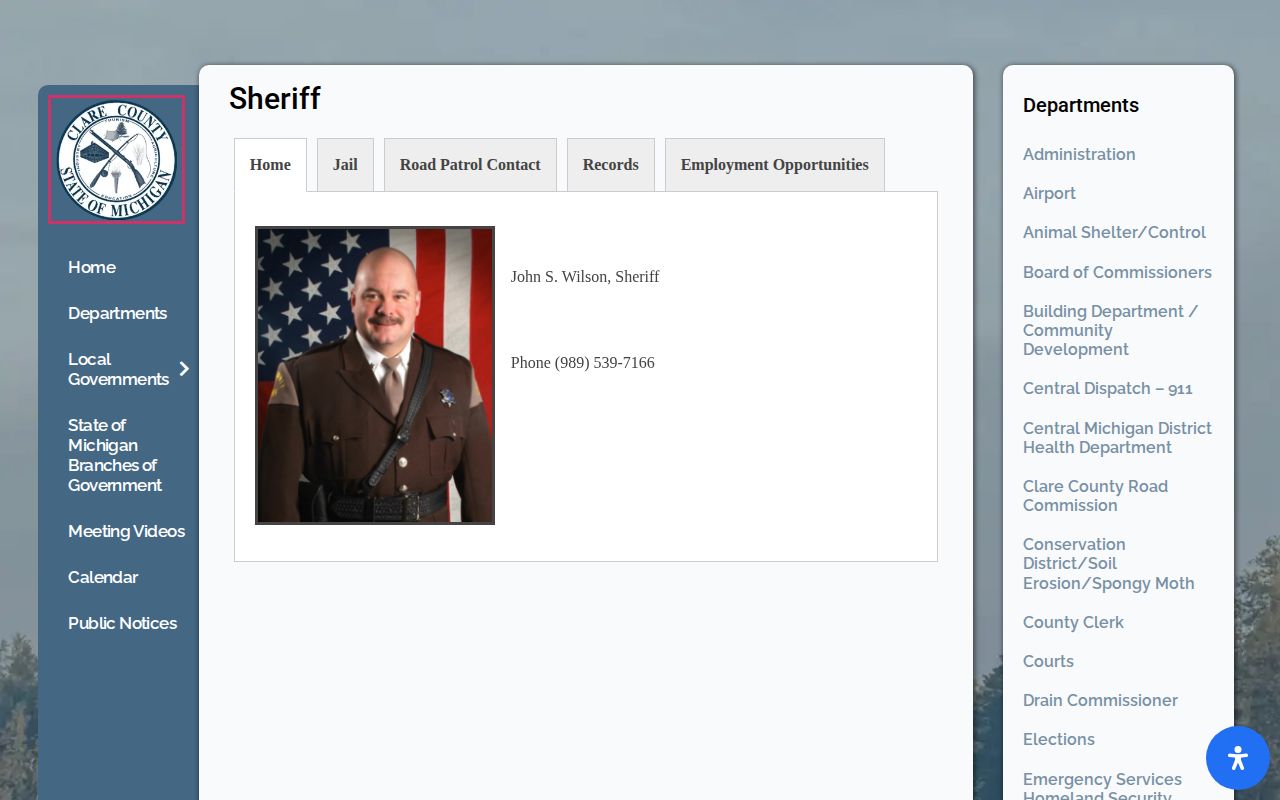Open Meeting Videos in the sidebar
This screenshot has height=800, width=1280.
[126, 531]
